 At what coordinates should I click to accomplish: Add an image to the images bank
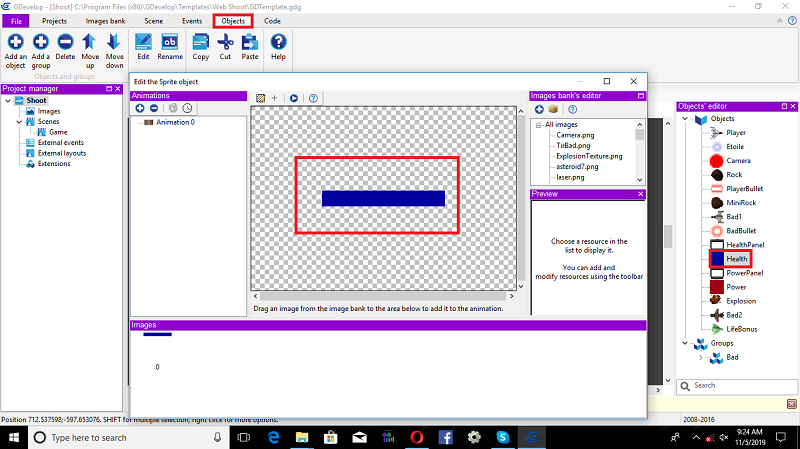[539, 109]
